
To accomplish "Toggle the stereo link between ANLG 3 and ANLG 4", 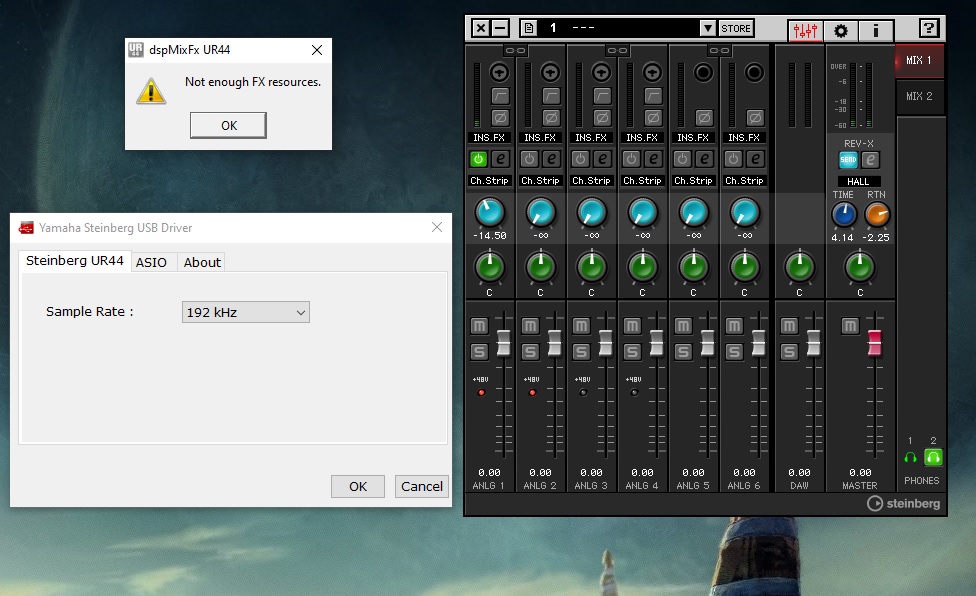I will coord(617,50).
